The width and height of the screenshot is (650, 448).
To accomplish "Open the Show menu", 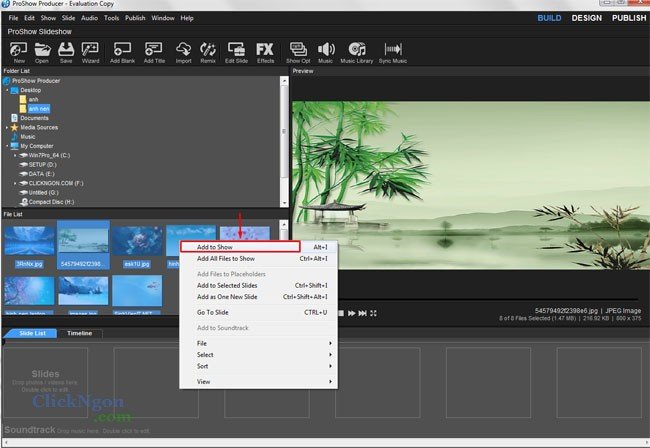I will pos(48,18).
